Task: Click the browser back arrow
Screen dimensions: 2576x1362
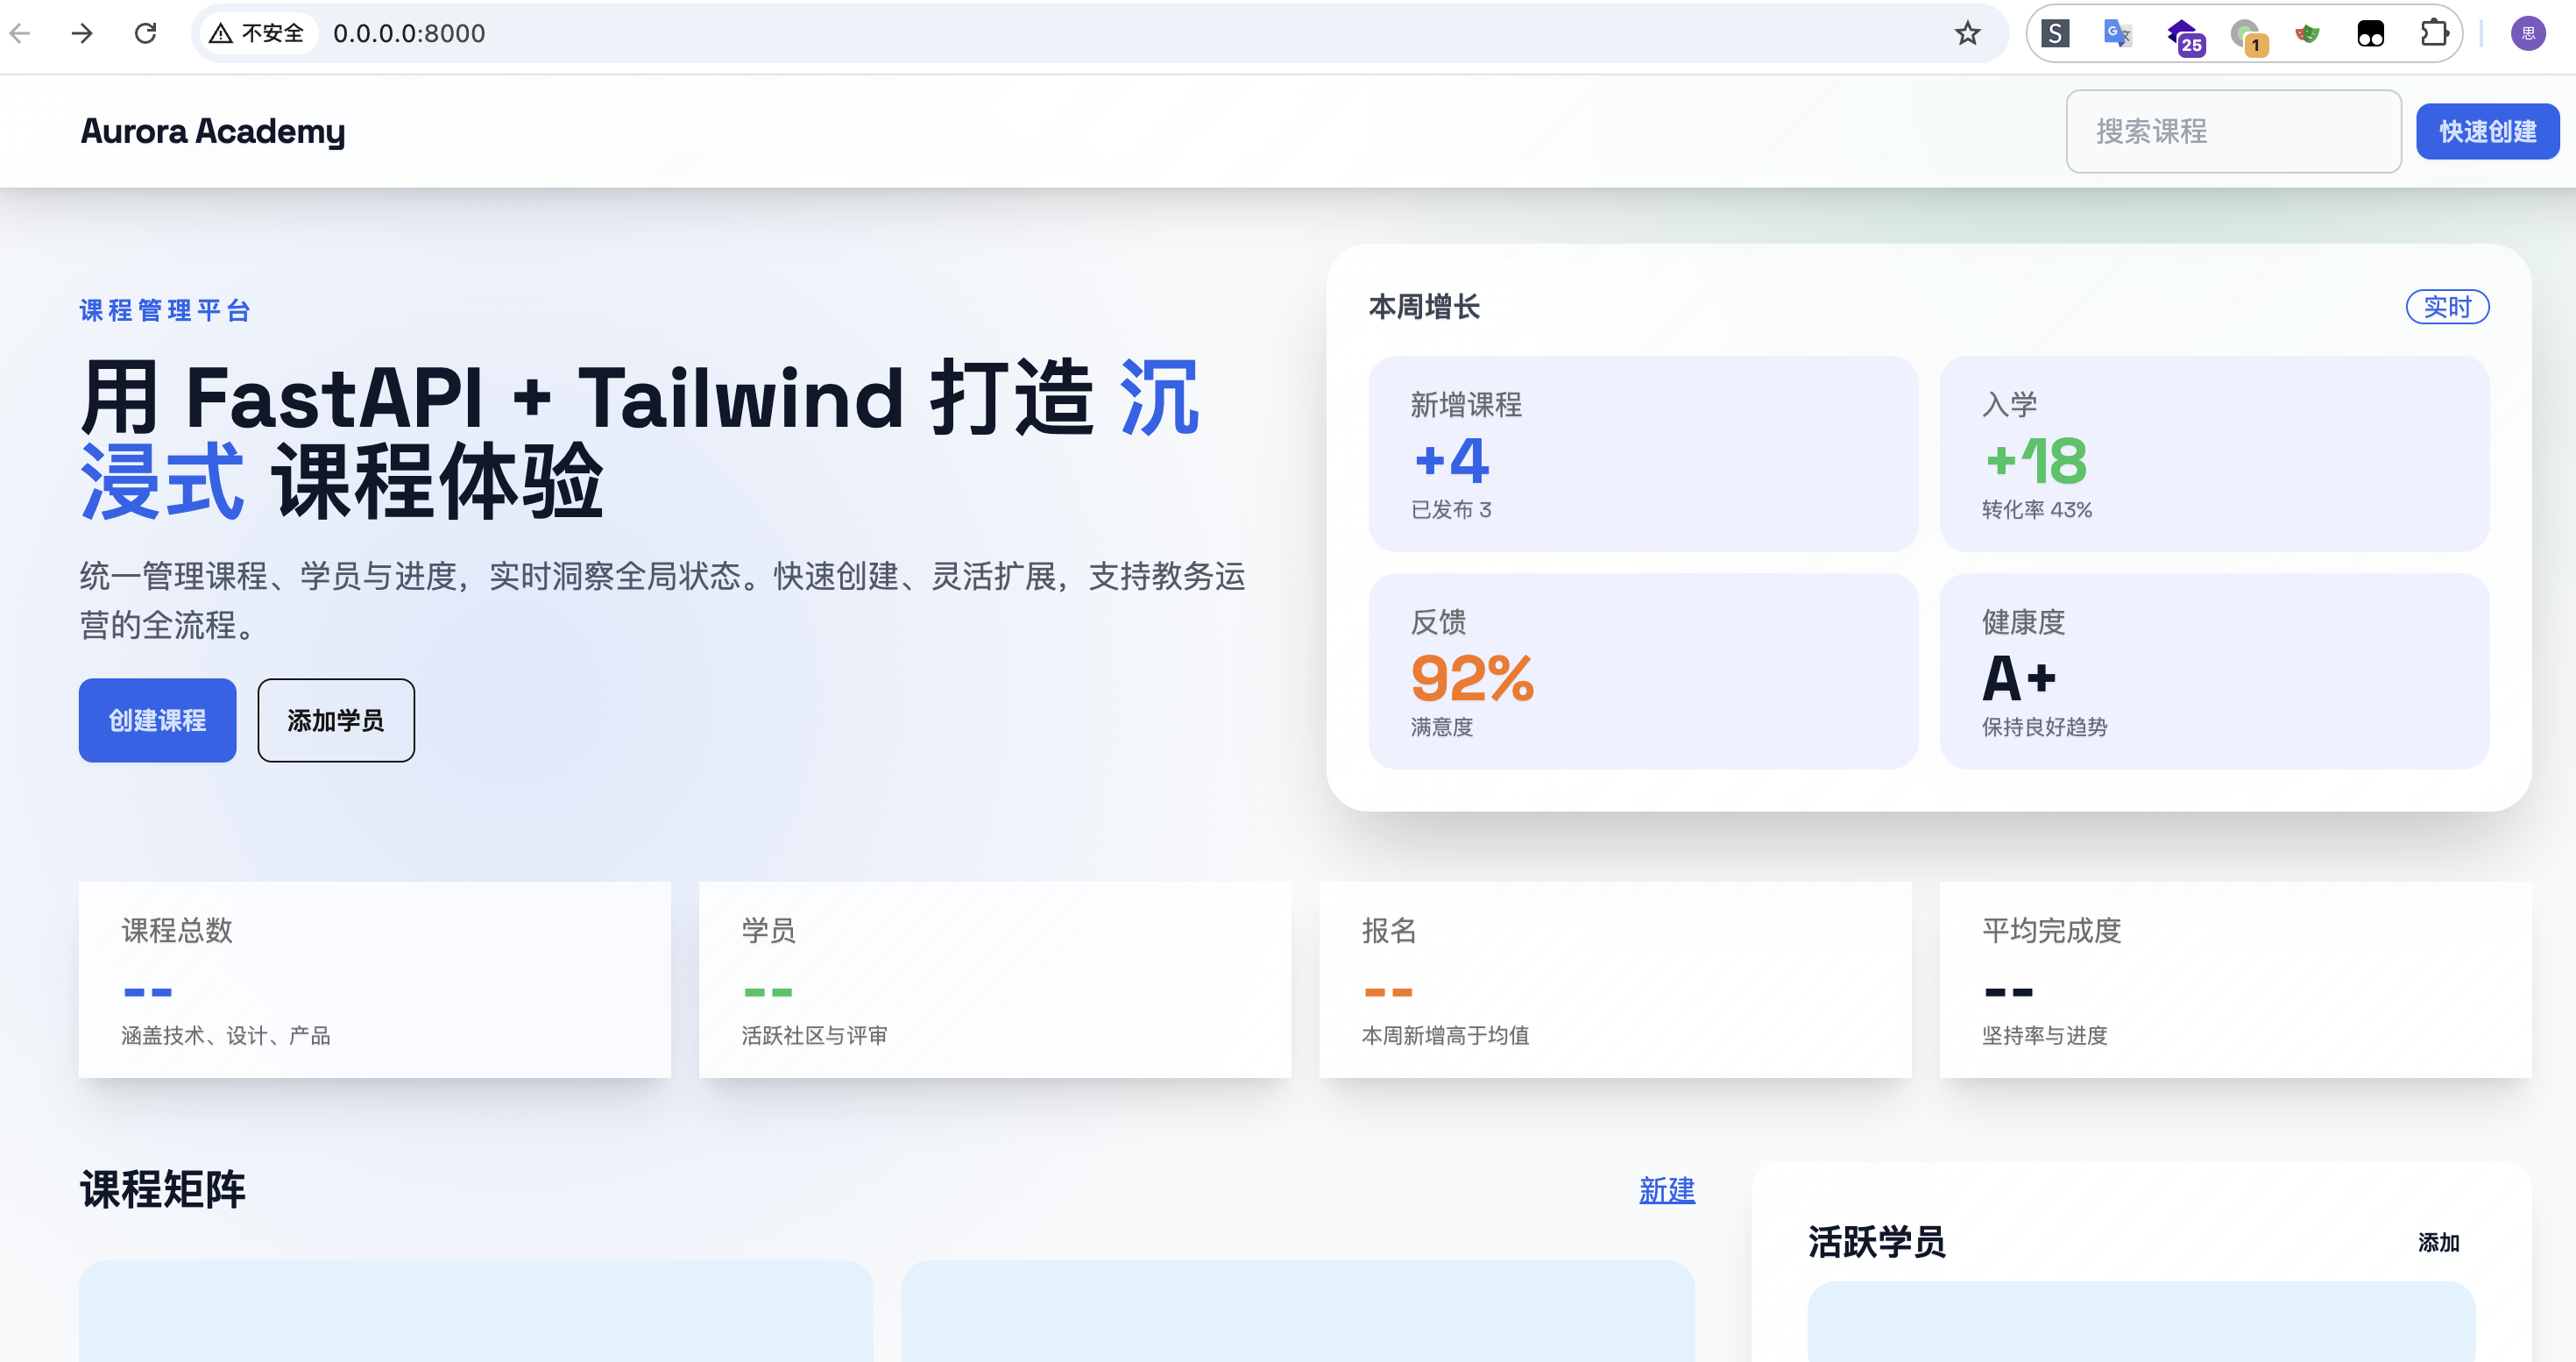Action: [20, 33]
